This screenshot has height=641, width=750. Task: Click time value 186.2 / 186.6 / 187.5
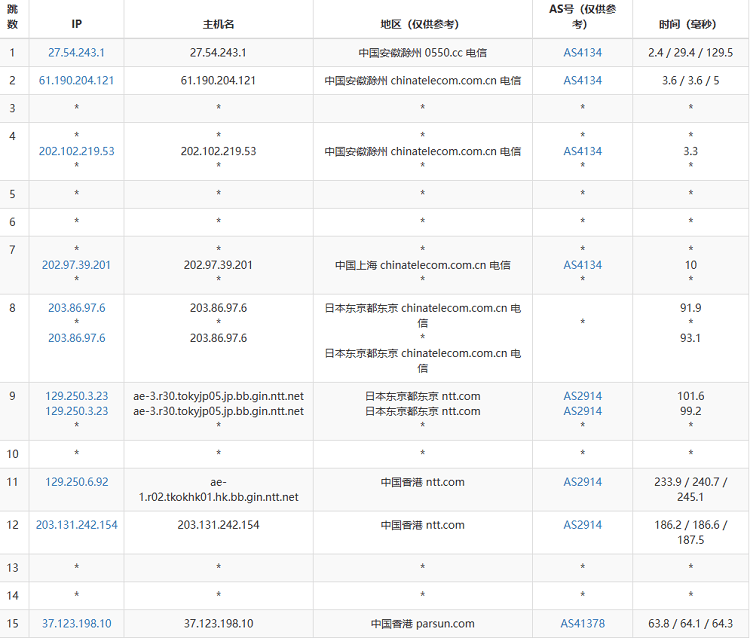click(690, 532)
